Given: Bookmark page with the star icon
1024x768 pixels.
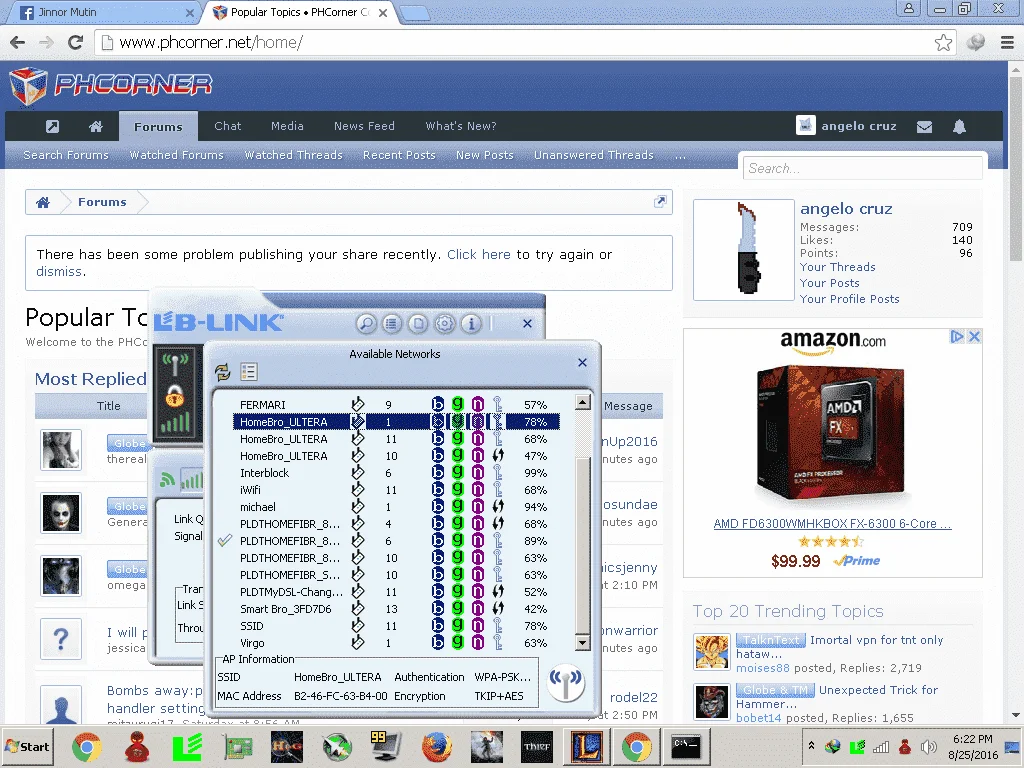Looking at the screenshot, I should 942,43.
